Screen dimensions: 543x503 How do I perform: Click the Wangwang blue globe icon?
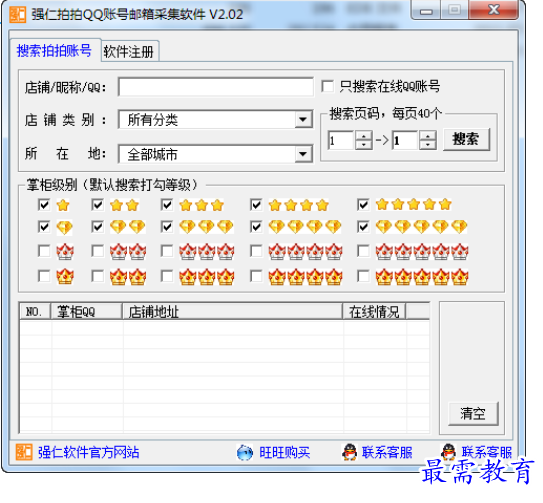click(x=245, y=452)
